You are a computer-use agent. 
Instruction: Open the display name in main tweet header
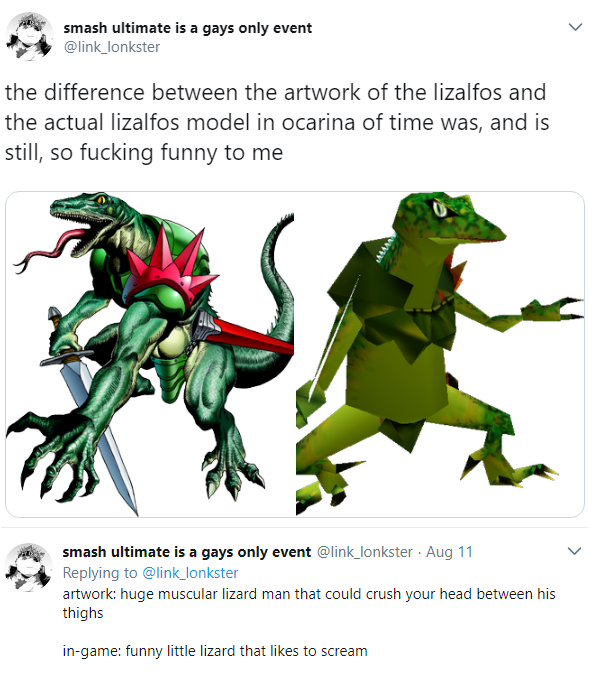click(187, 28)
